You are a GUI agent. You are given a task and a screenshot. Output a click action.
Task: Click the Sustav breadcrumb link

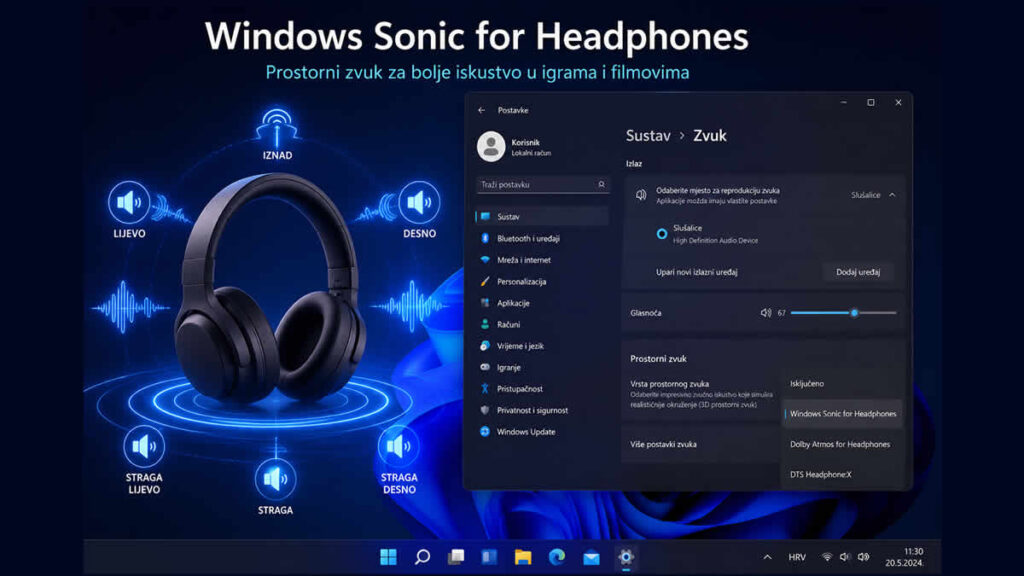(x=648, y=136)
